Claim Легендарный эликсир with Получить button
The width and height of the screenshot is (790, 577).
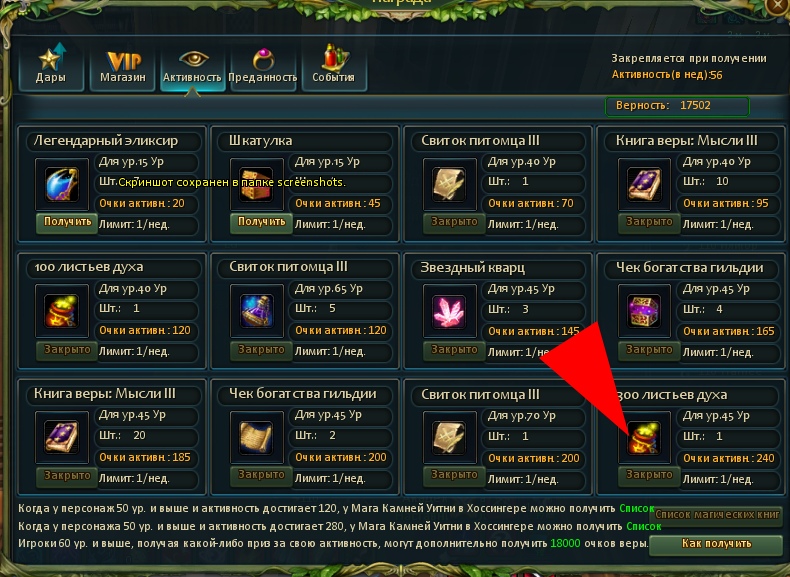pos(67,222)
